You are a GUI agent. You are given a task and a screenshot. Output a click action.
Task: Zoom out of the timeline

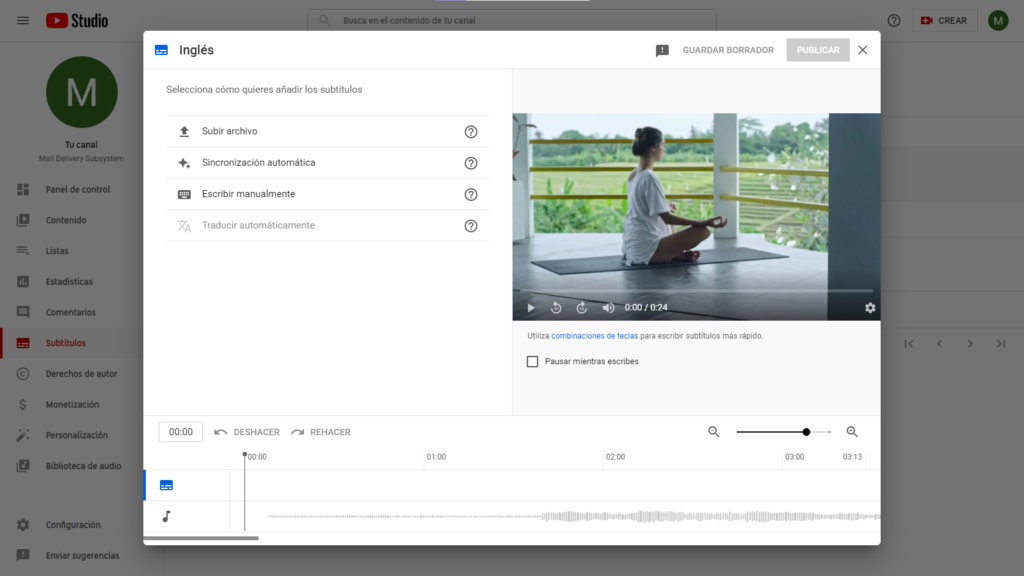coord(714,432)
